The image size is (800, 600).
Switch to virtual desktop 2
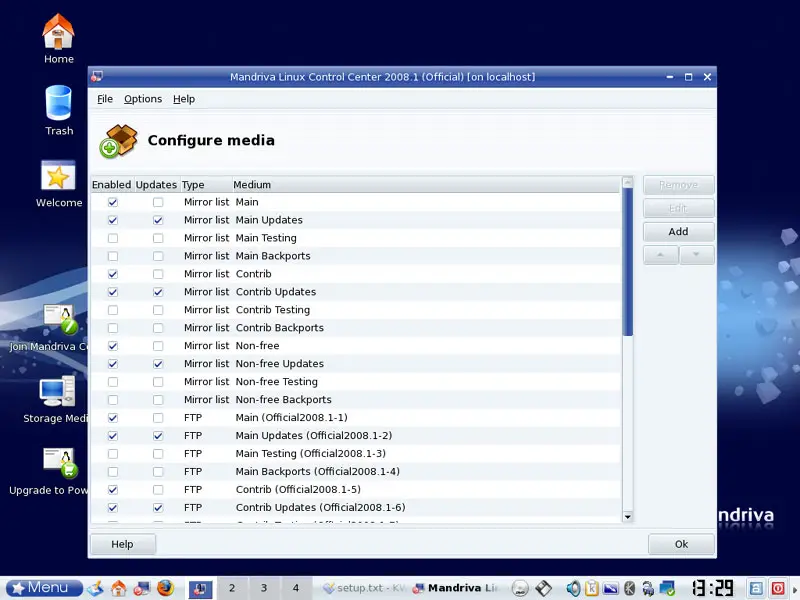click(x=232, y=588)
